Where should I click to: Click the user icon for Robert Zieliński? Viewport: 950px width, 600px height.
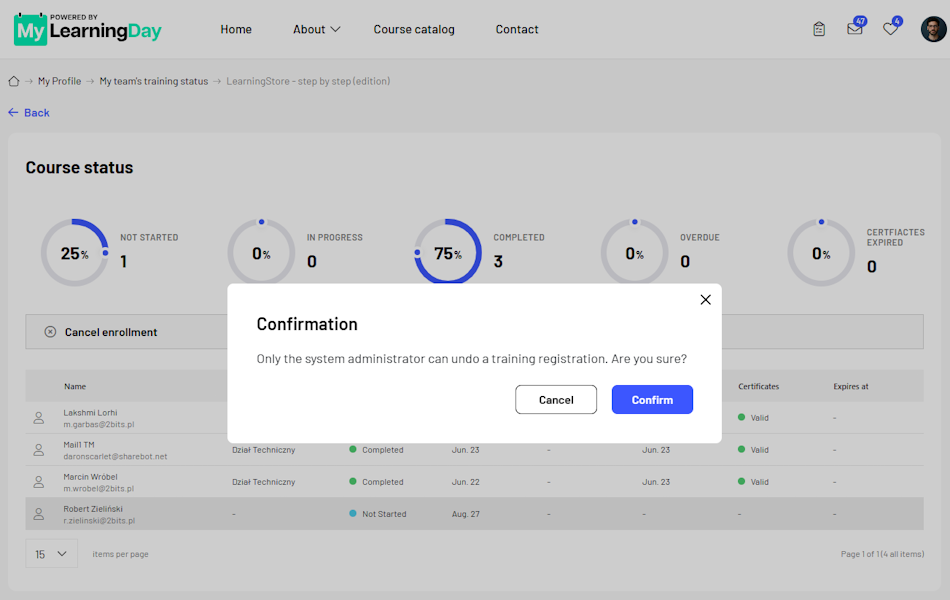pos(39,515)
